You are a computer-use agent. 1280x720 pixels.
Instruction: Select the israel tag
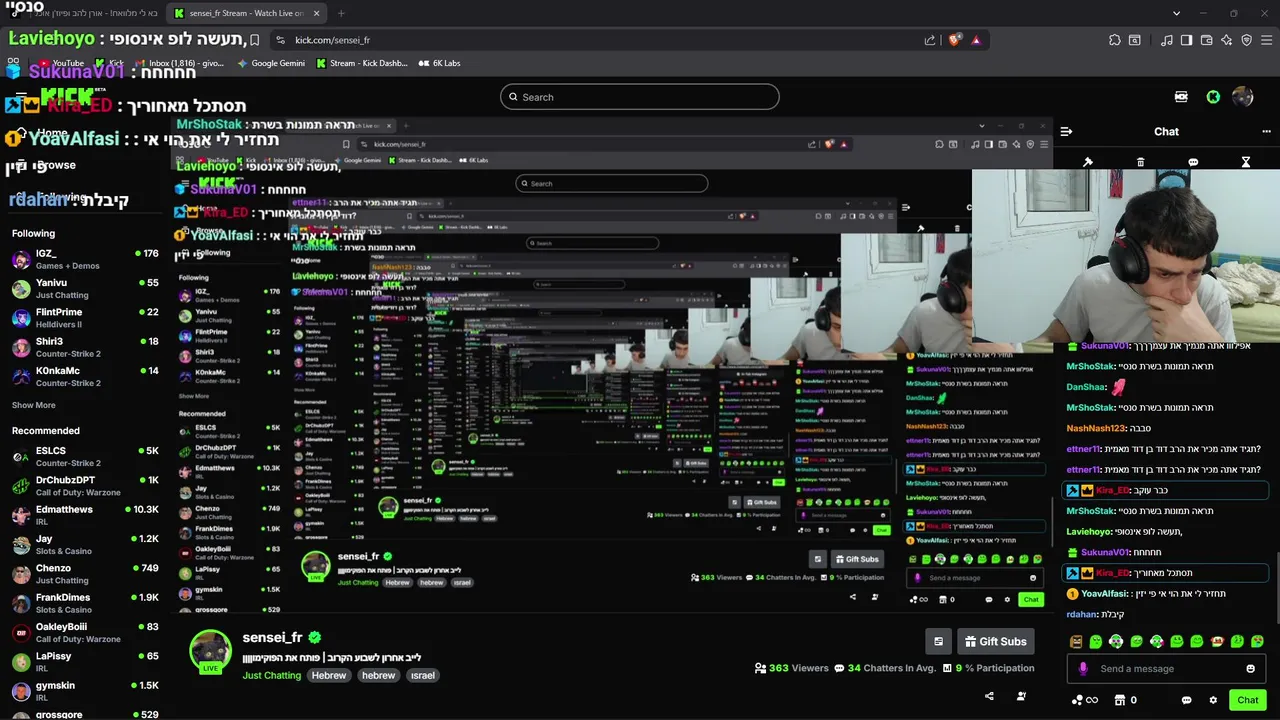[x=423, y=675]
